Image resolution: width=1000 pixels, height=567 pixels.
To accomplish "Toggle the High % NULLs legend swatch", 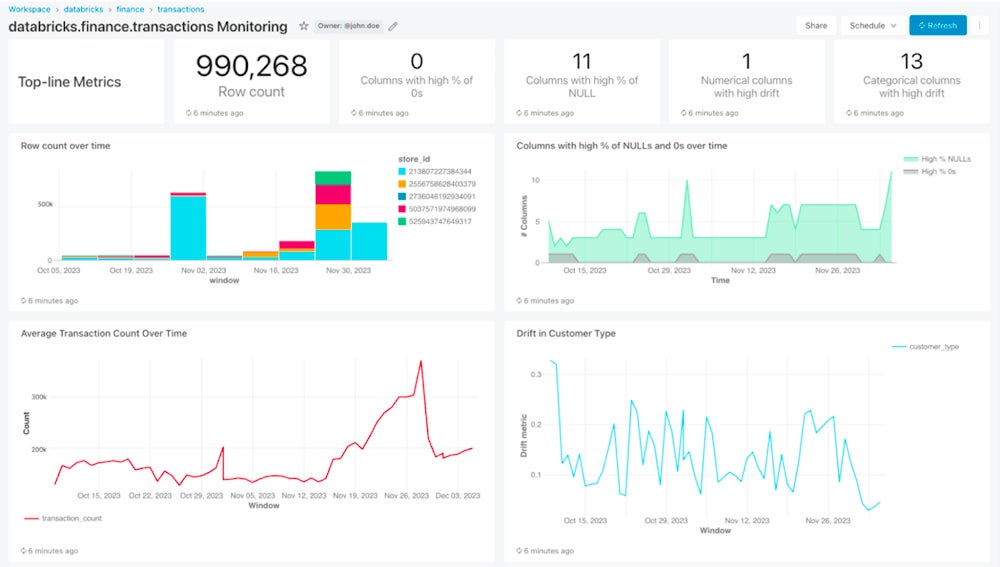I will [x=911, y=159].
